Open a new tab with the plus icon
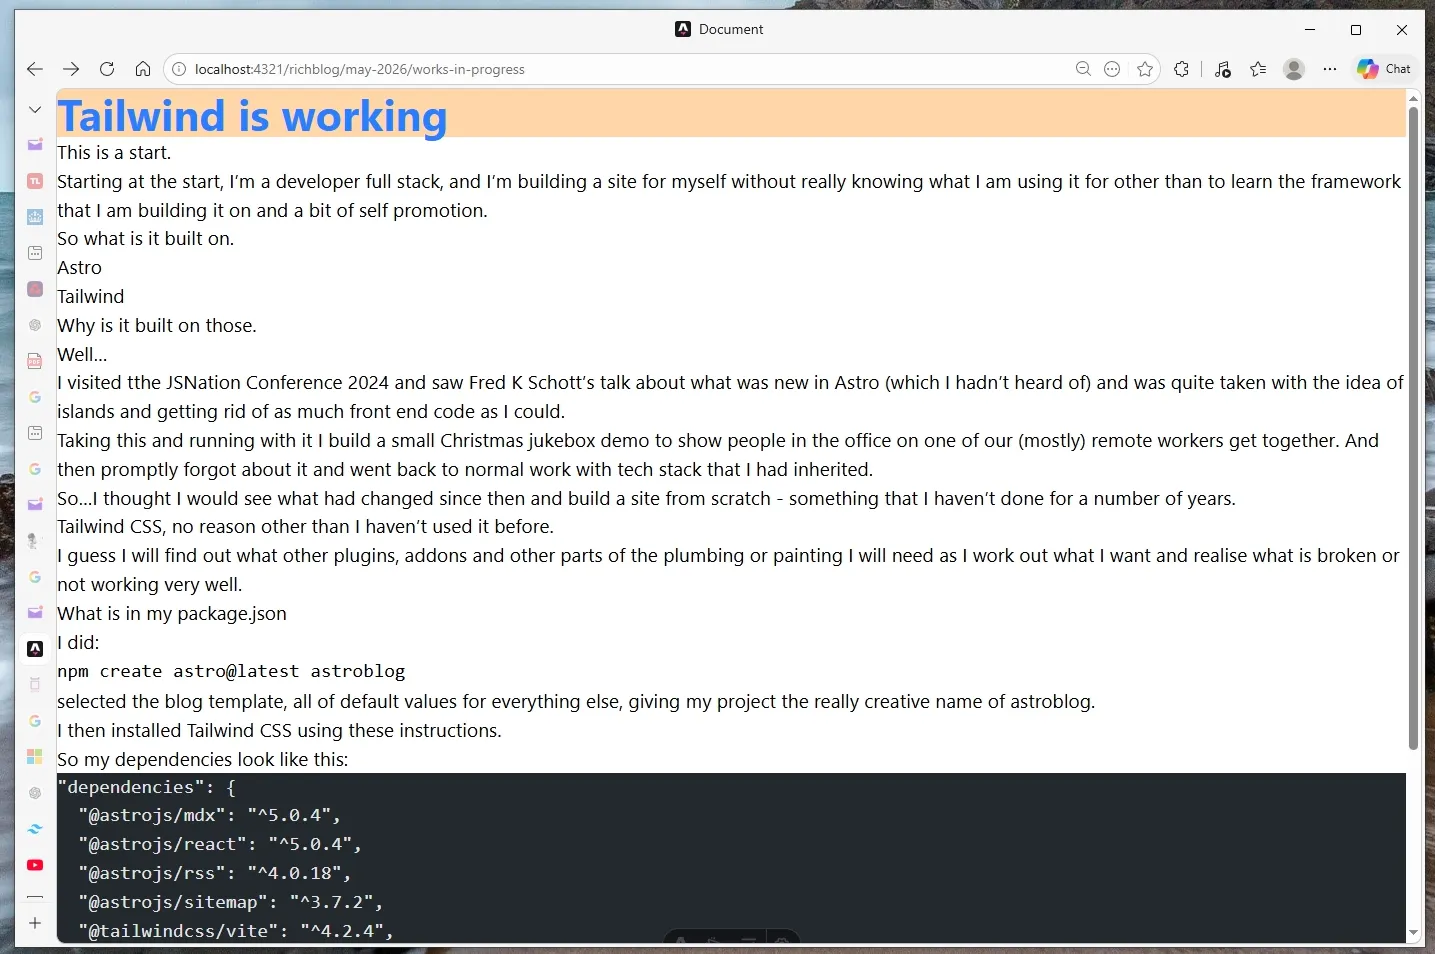 (x=35, y=923)
